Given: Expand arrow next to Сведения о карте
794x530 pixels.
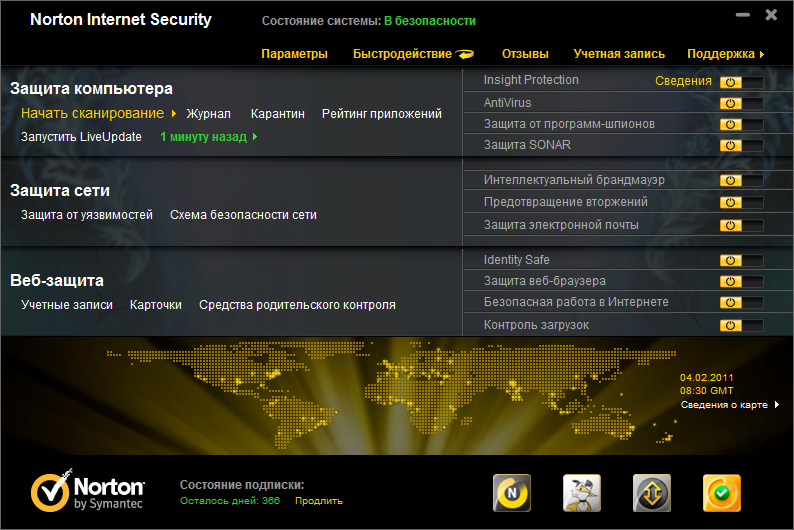Looking at the screenshot, I should 777,404.
